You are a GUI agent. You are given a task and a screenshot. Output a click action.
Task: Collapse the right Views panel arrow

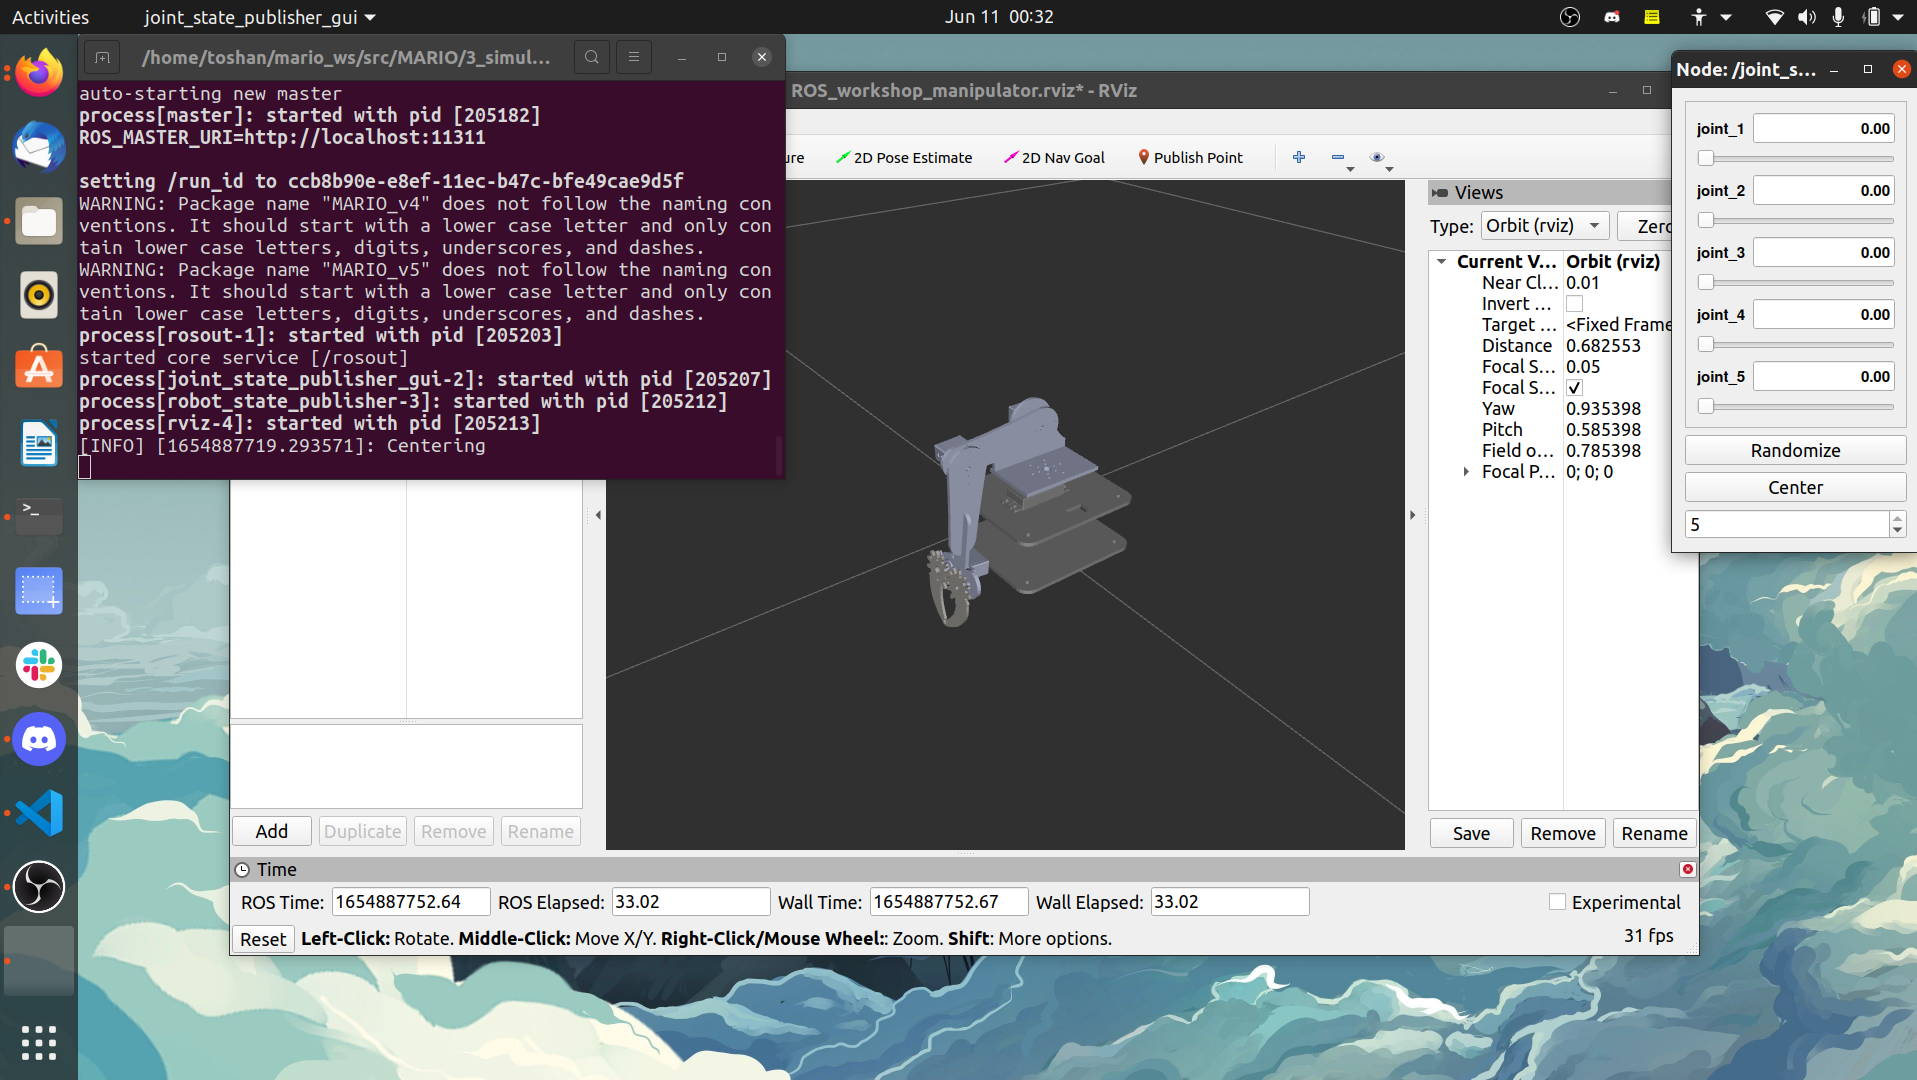point(1412,515)
